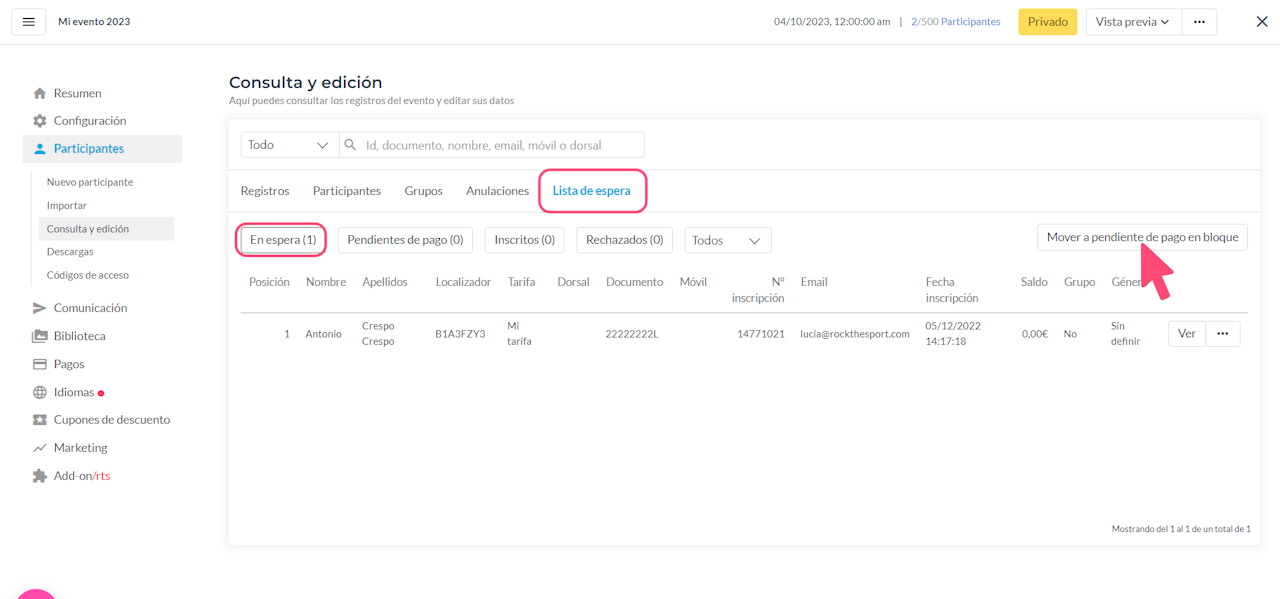This screenshot has height=599, width=1280.
Task: Expand the Todos status dropdown
Action: point(728,240)
